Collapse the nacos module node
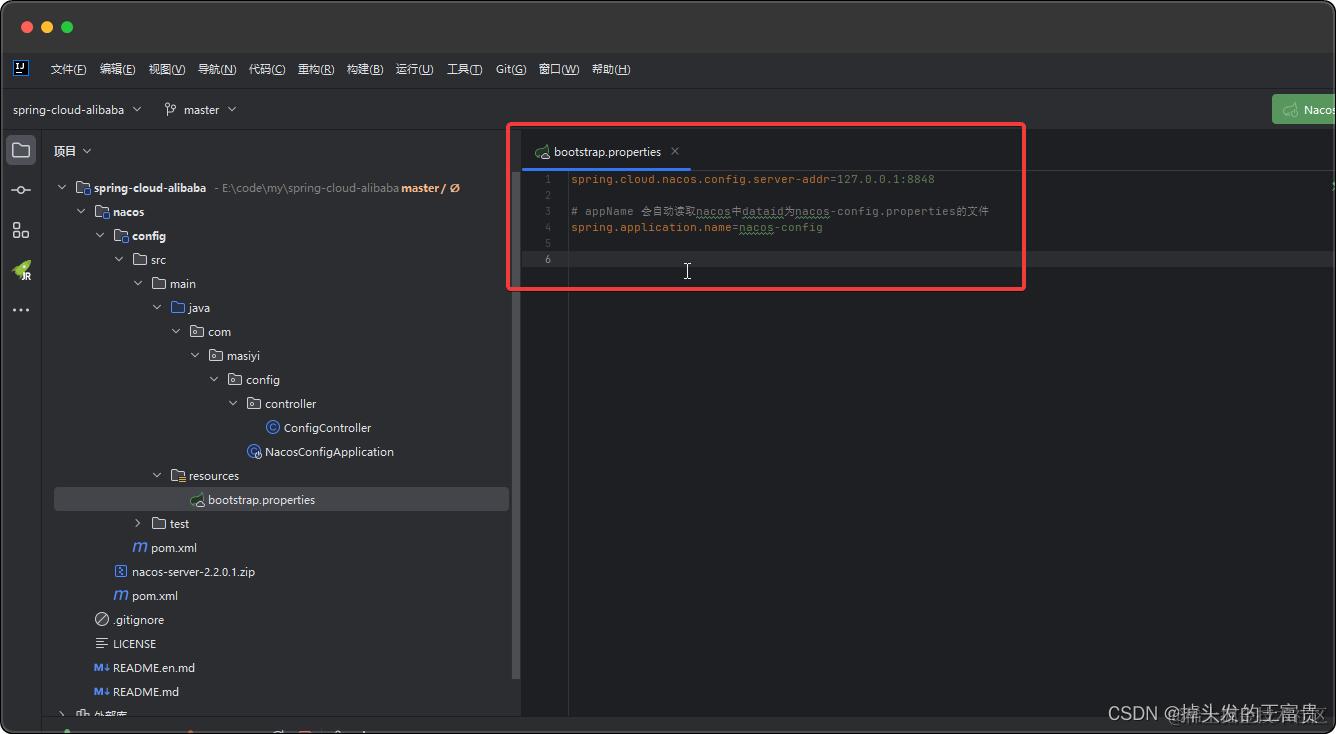This screenshot has height=734, width=1336. click(x=81, y=212)
